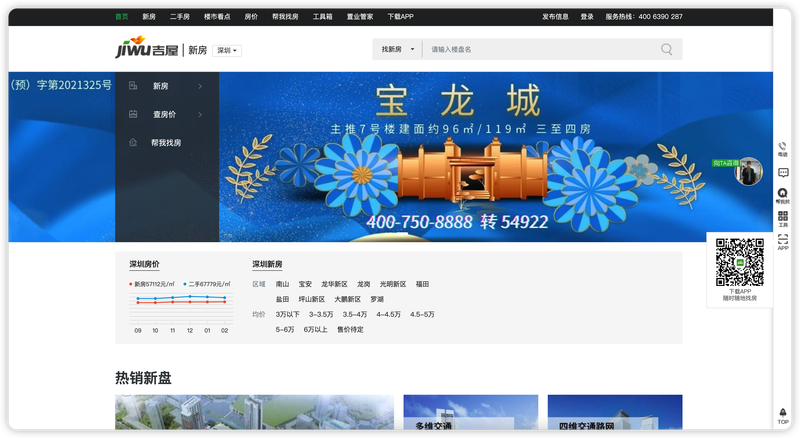Select 二手房 in the top navigation

click(180, 16)
